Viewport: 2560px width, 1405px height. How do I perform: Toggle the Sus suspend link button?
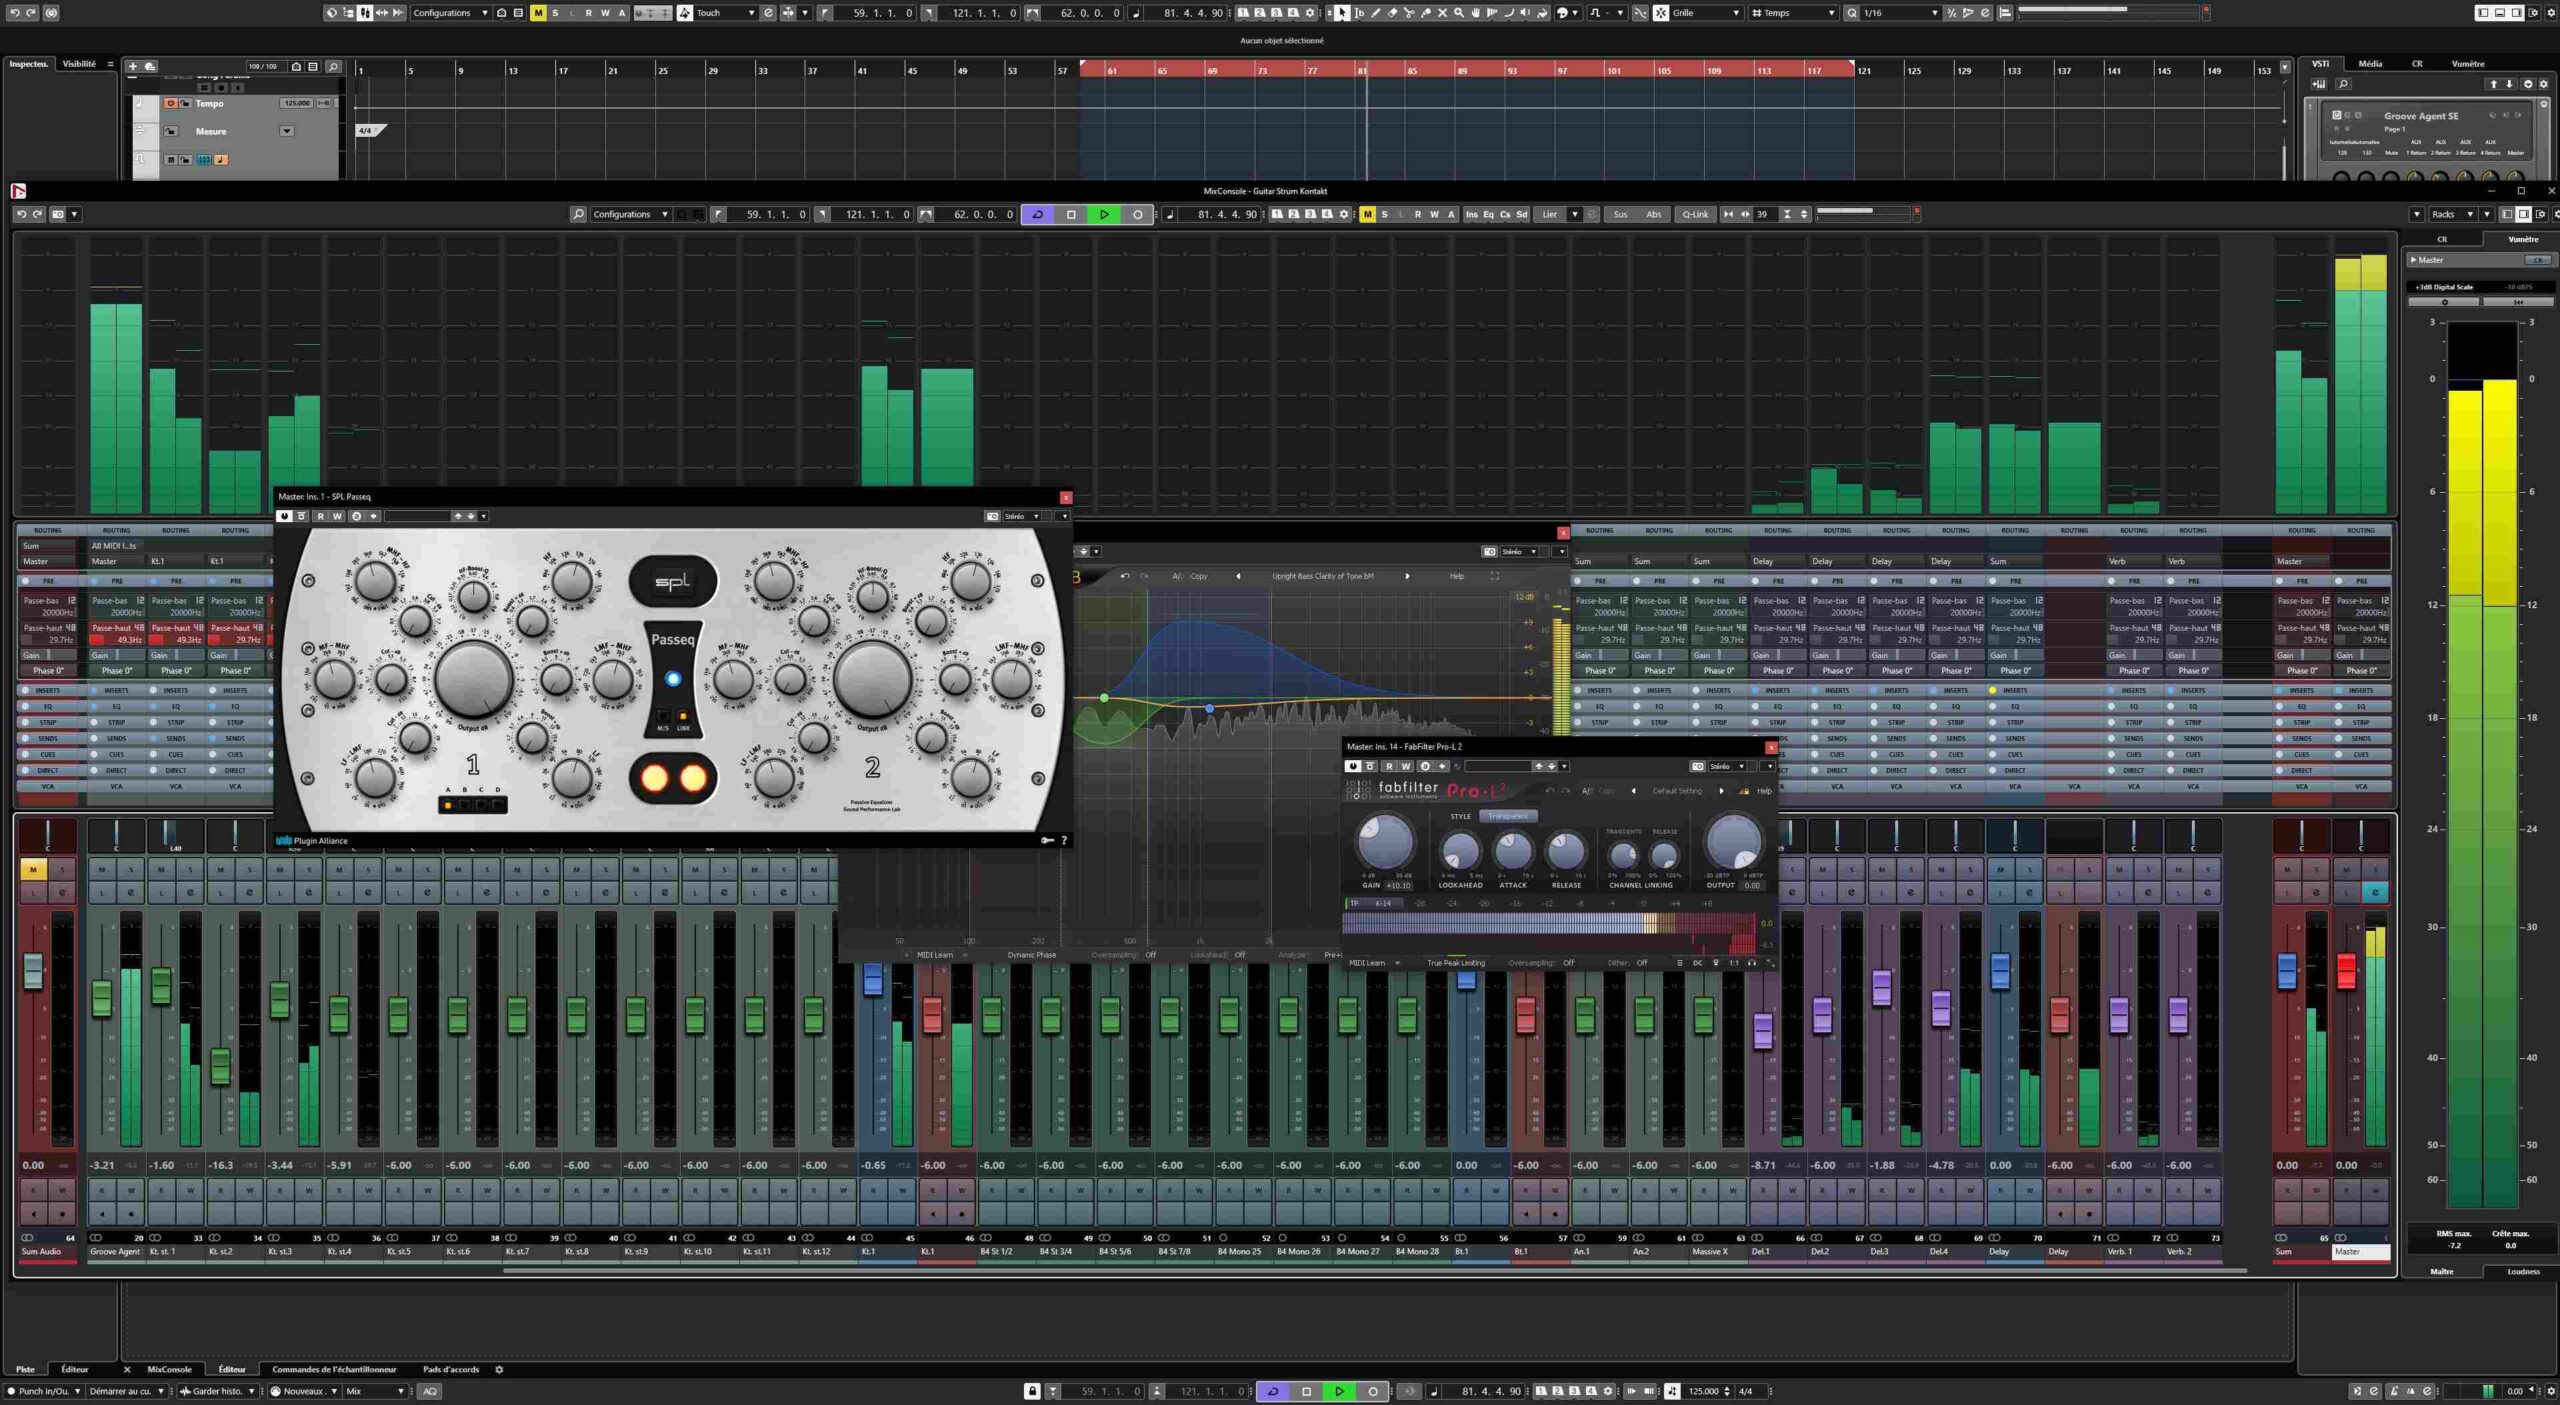tap(1620, 214)
